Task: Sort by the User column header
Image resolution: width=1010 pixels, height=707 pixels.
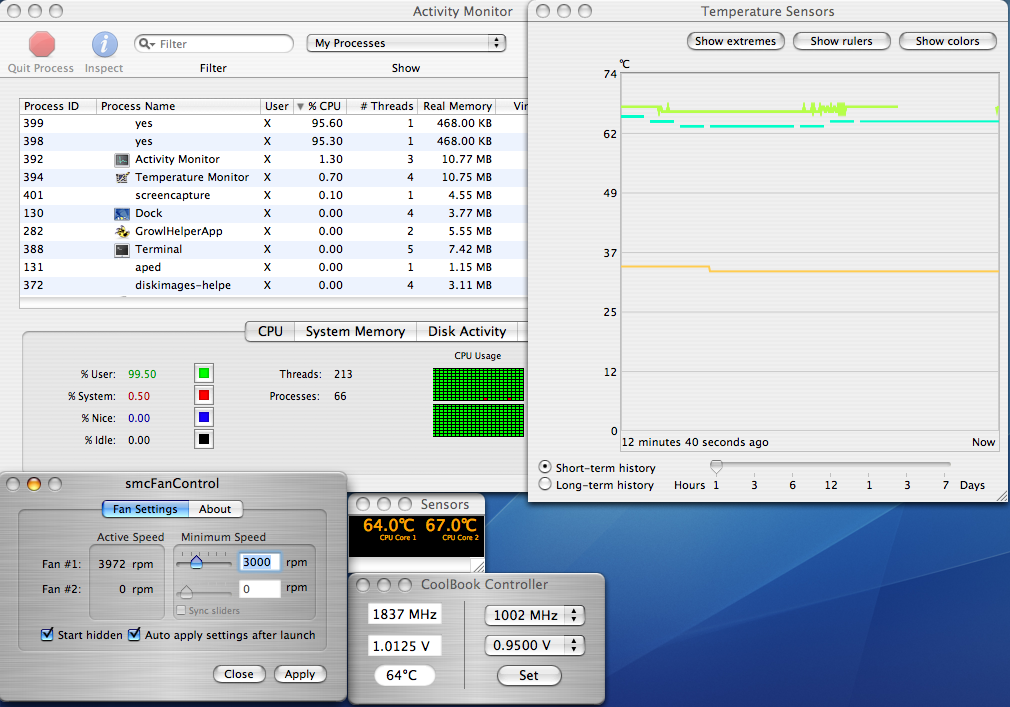Action: (x=277, y=106)
